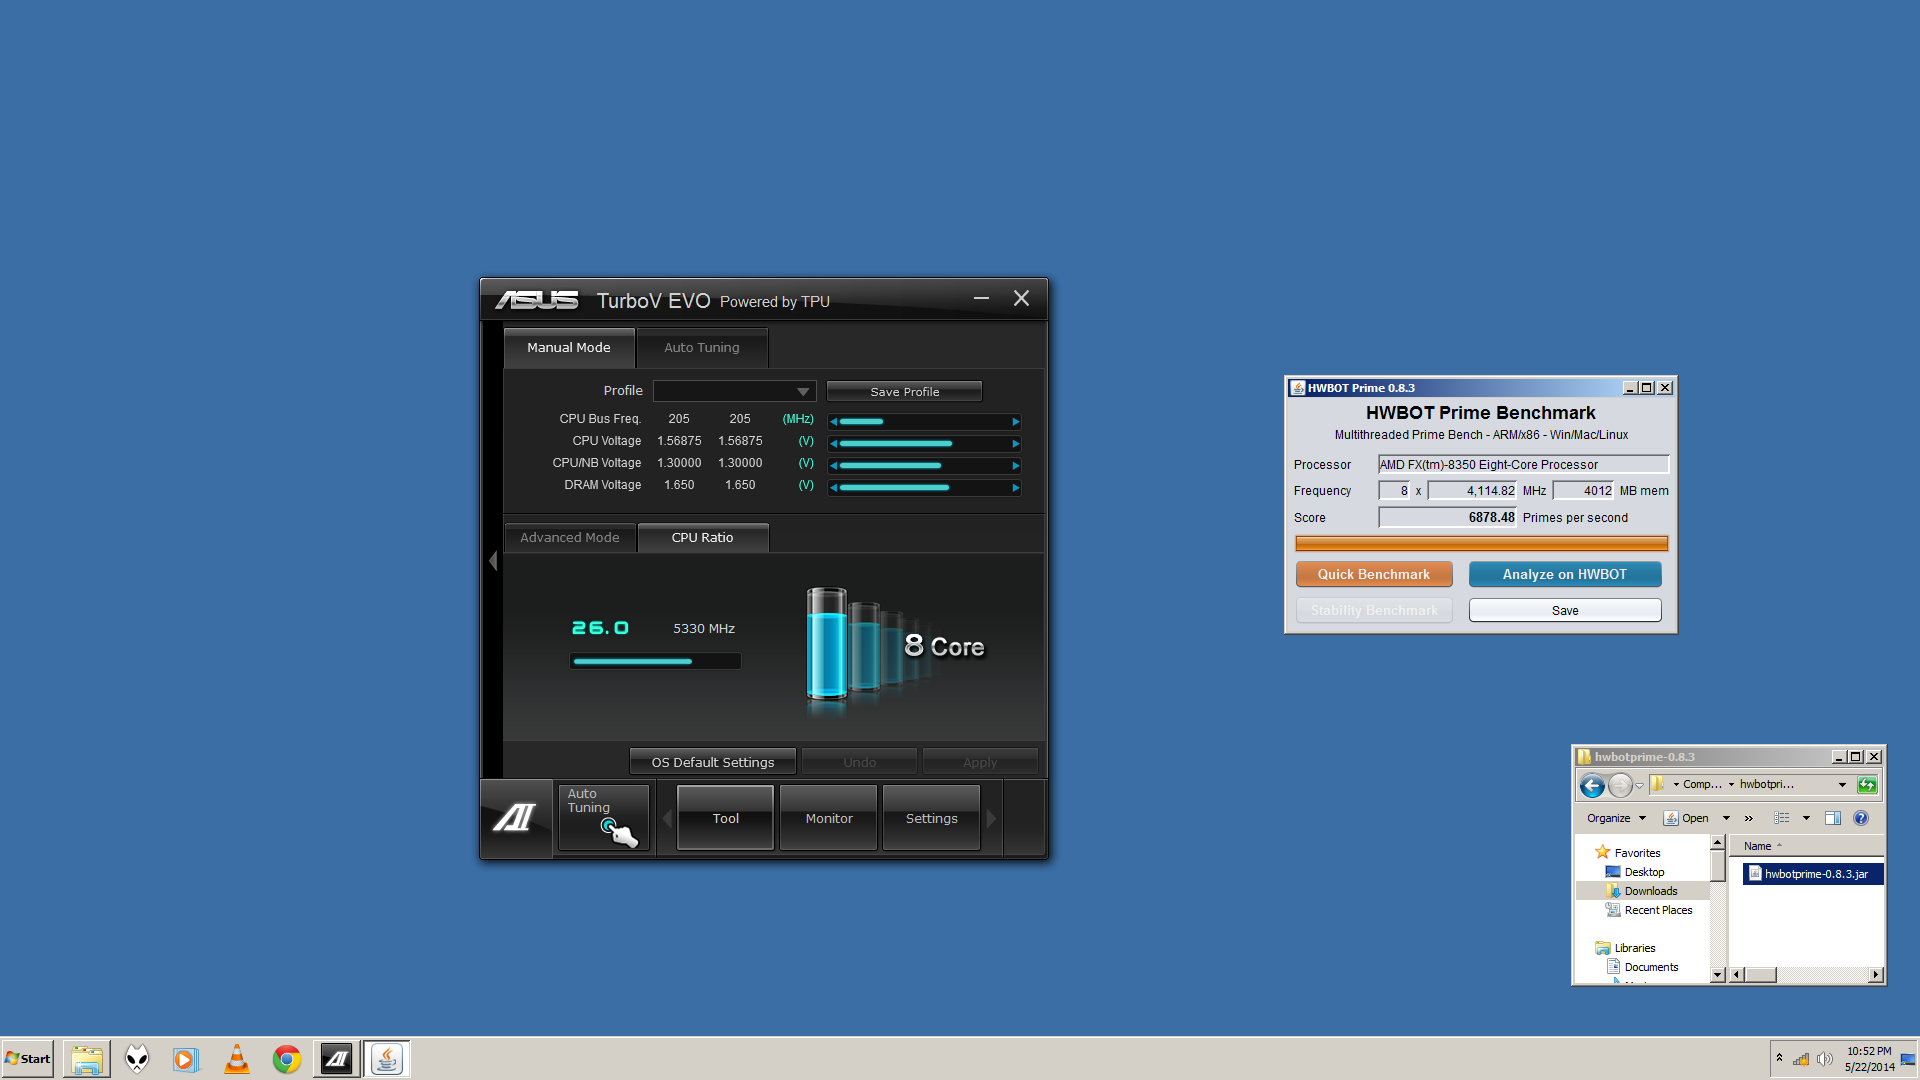
Task: Select hwbotprime-0.8.3.jar file
Action: pyautogui.click(x=1813, y=874)
